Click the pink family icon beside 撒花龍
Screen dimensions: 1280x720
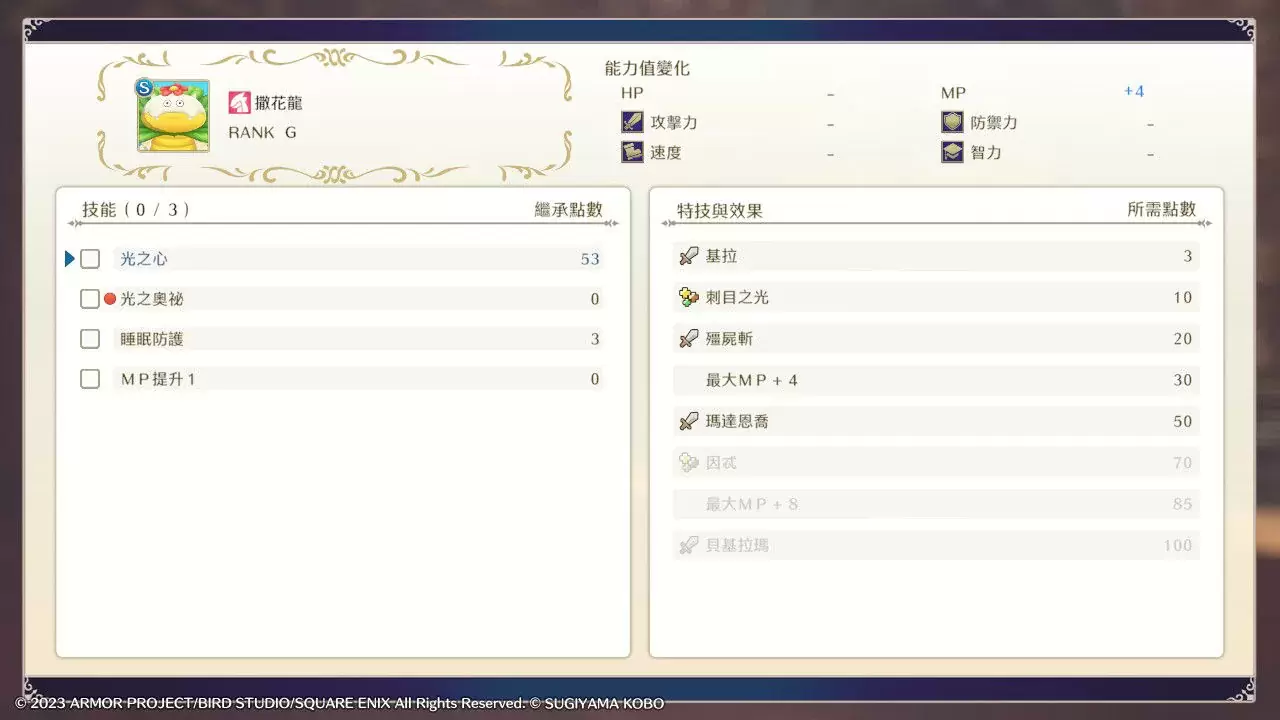239,102
